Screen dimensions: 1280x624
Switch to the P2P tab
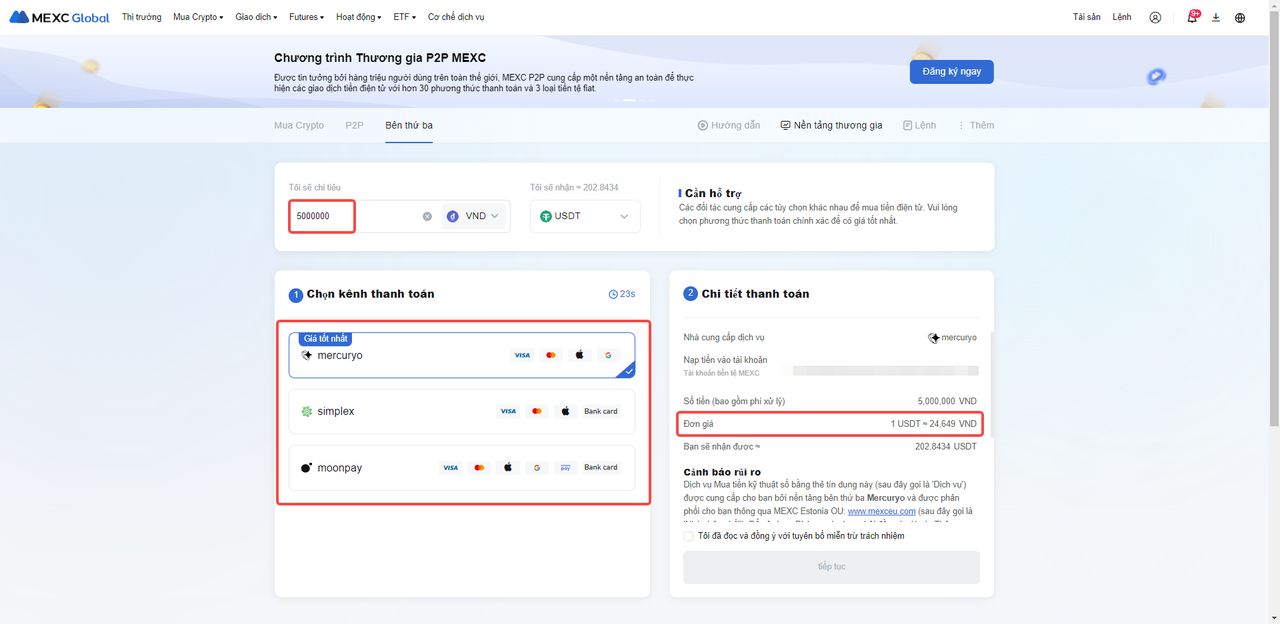click(354, 125)
